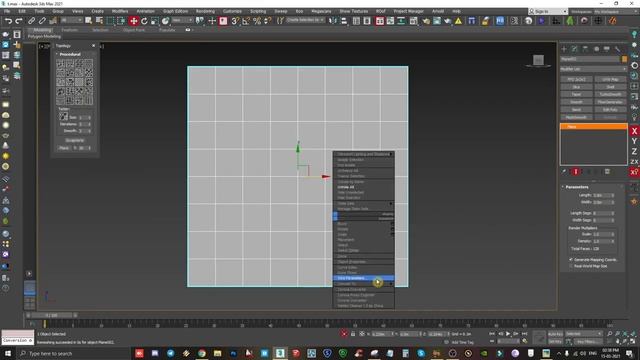Screen dimensions: 640x360
Task: Click the Length value field in Parameters
Action: click(x=601, y=195)
